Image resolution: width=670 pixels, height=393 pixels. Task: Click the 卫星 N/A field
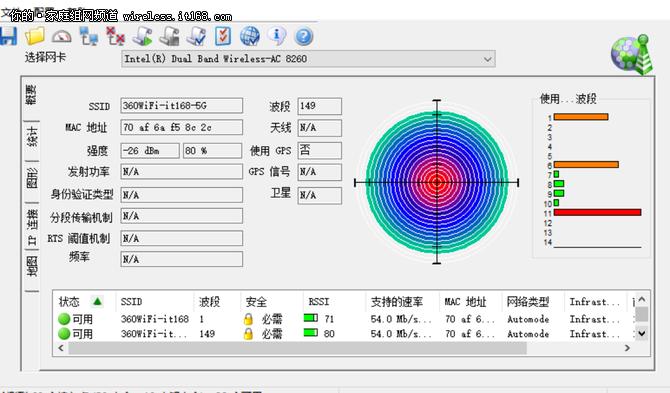[x=320, y=195]
